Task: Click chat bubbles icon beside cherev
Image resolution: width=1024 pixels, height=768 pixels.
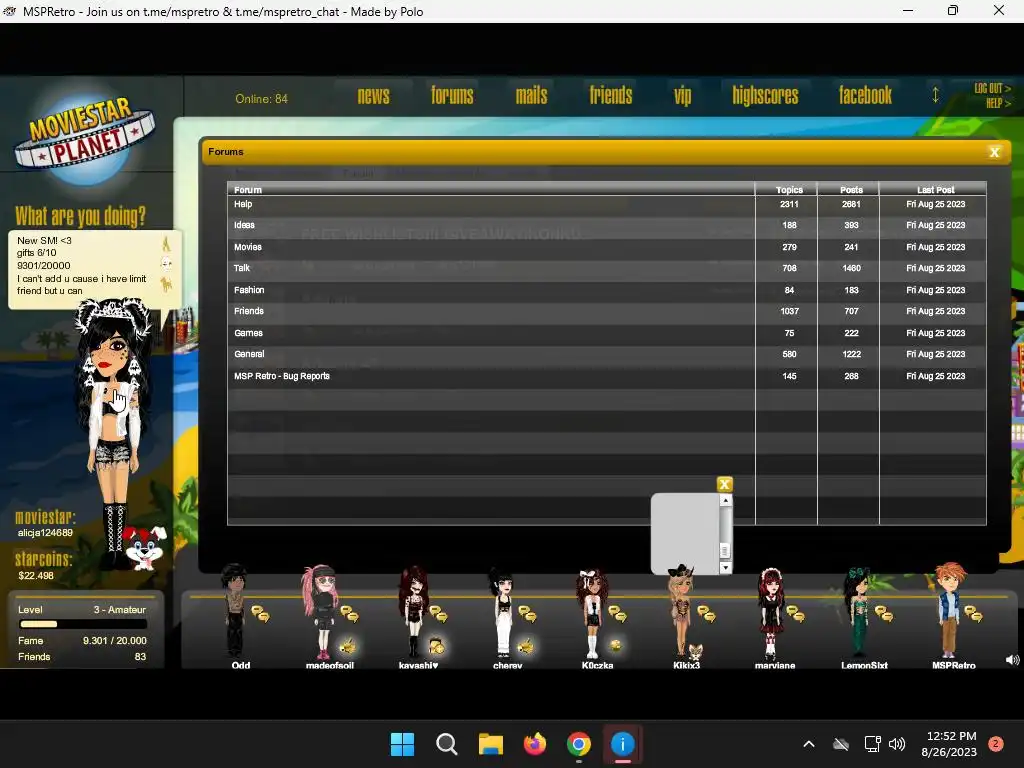Action: 527,614
